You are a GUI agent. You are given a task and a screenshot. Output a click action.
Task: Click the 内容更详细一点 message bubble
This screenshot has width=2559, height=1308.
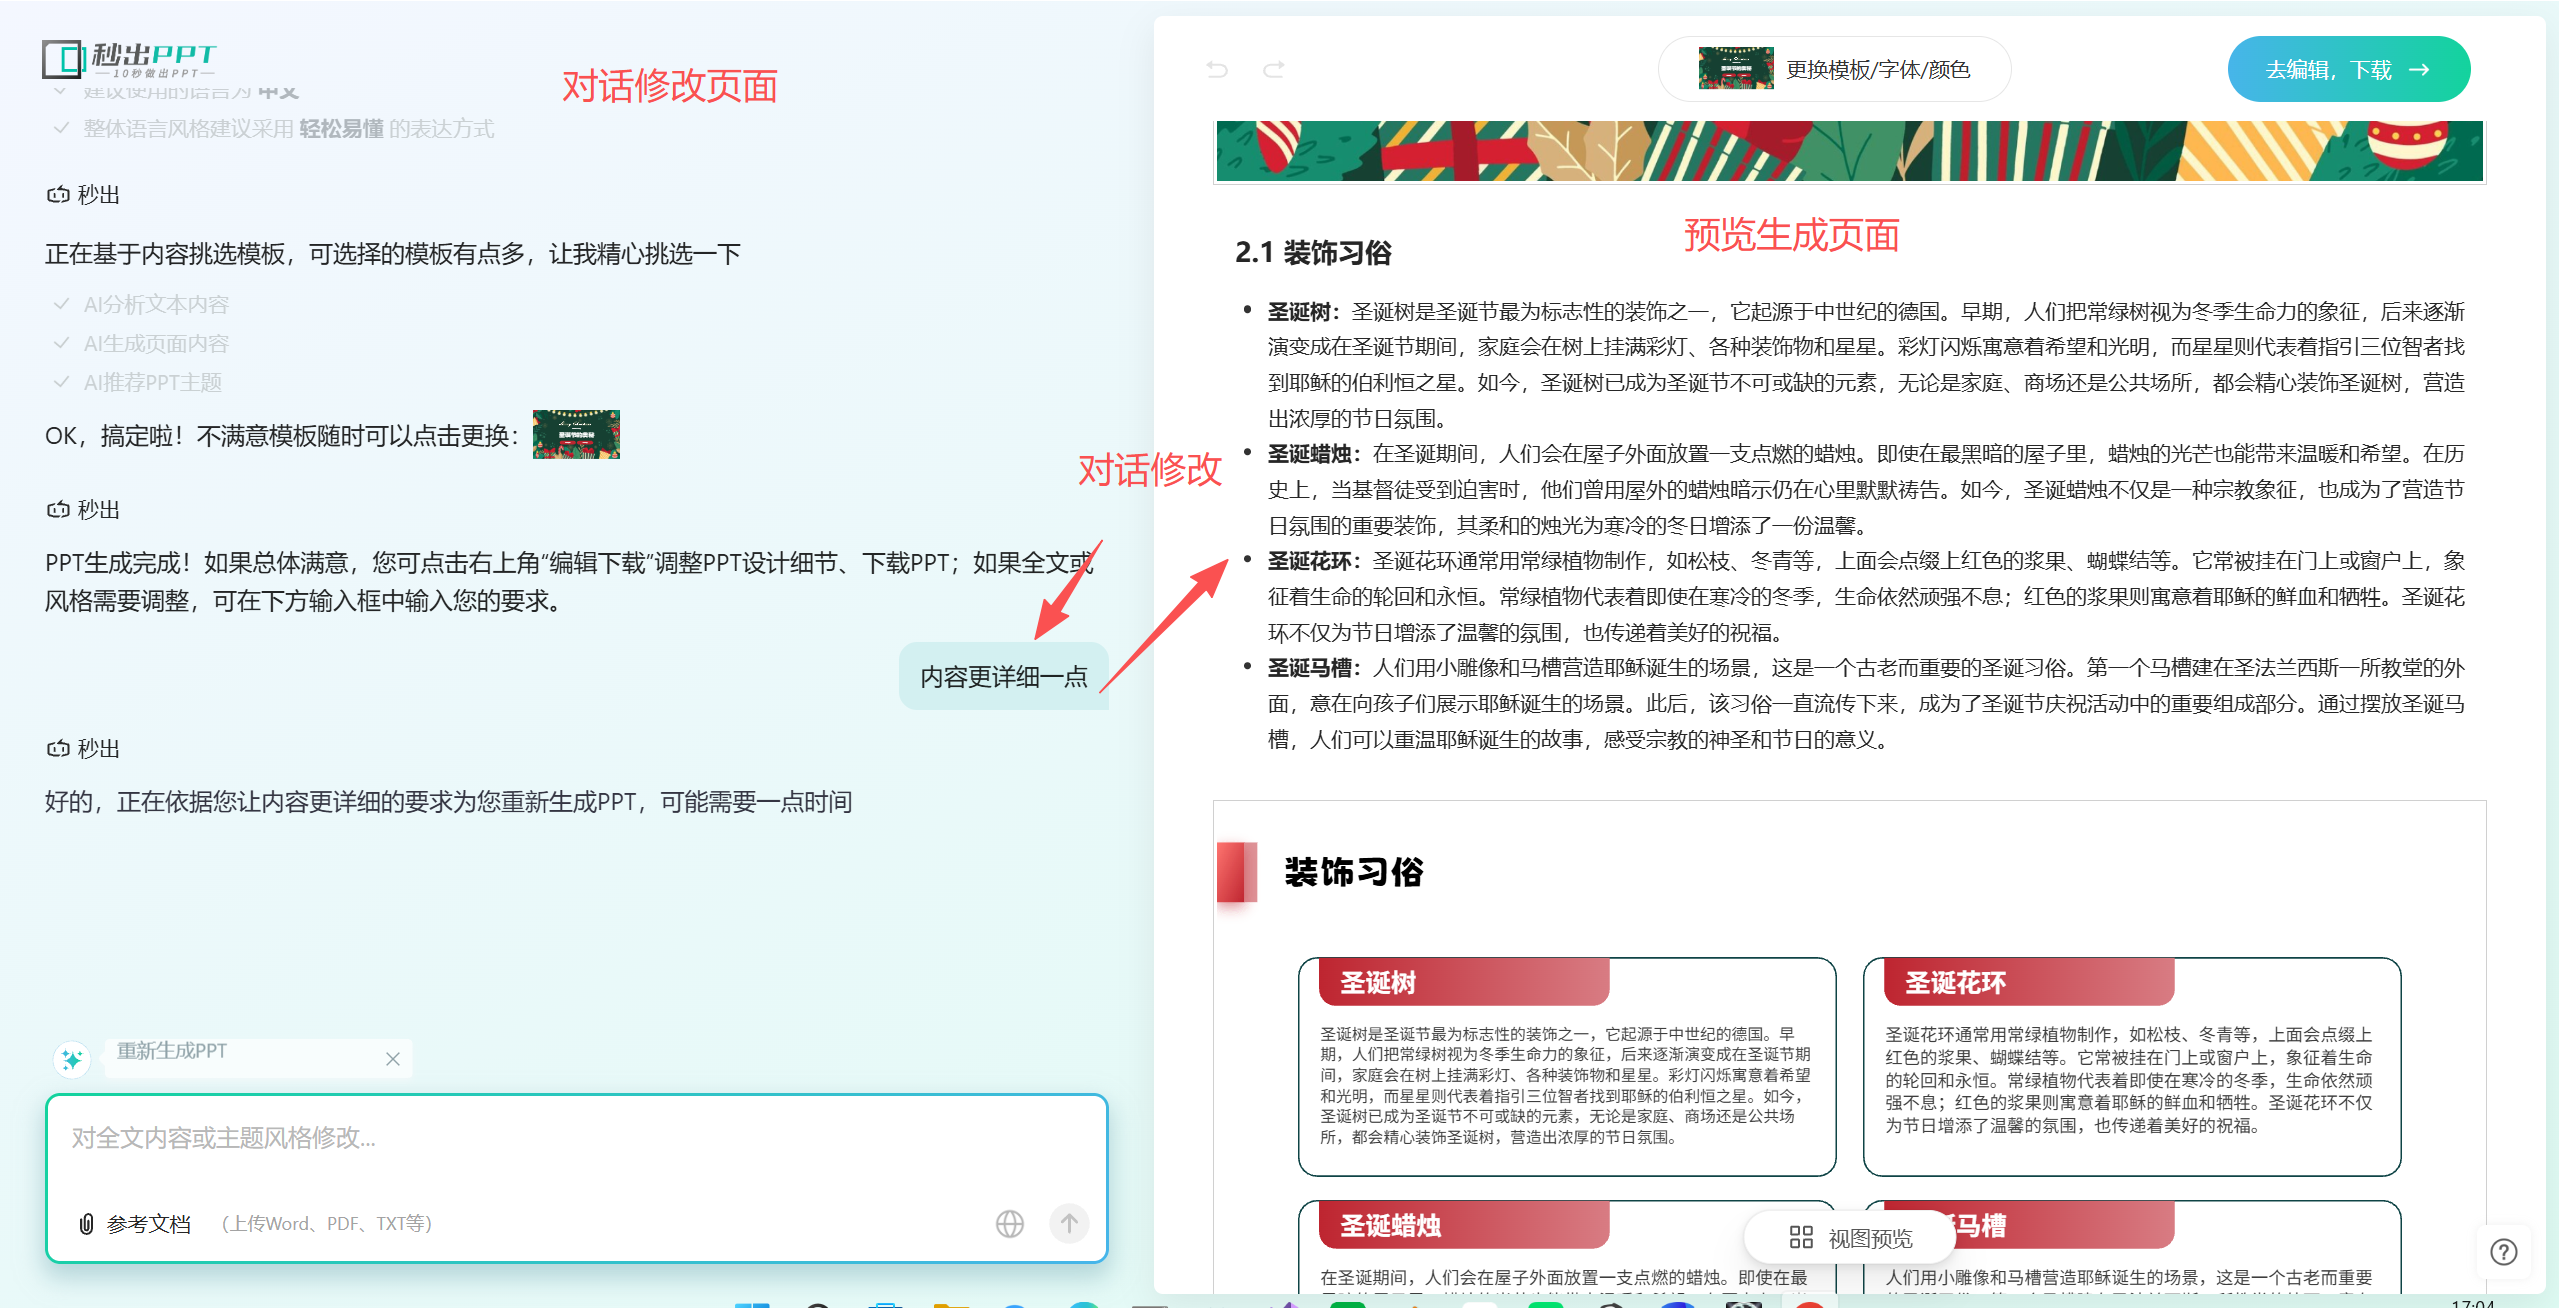(x=1003, y=677)
